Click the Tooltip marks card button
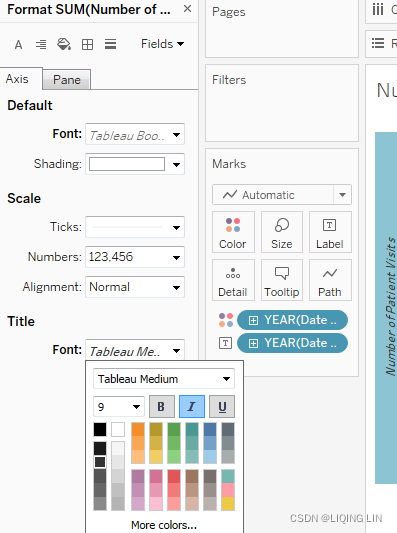 pyautogui.click(x=282, y=280)
